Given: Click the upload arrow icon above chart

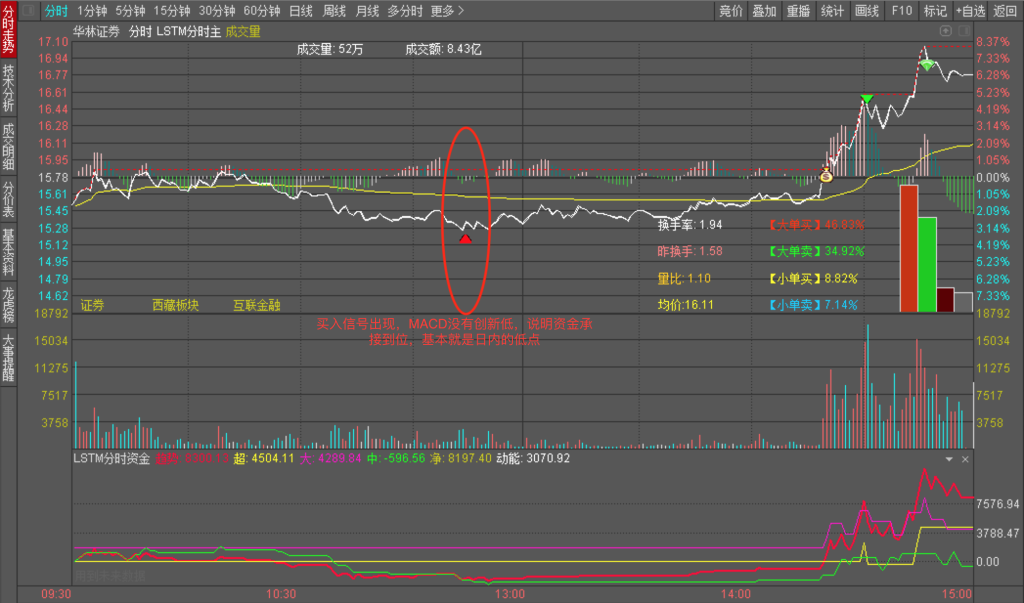Looking at the screenshot, I should [x=946, y=31].
